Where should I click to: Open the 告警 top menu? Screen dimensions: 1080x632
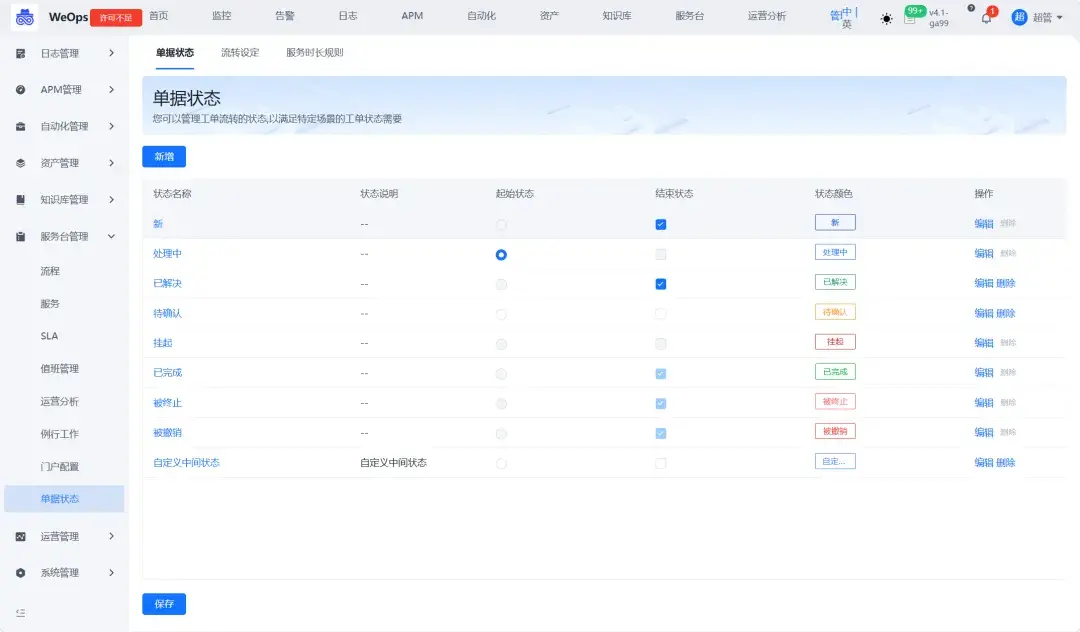(284, 16)
